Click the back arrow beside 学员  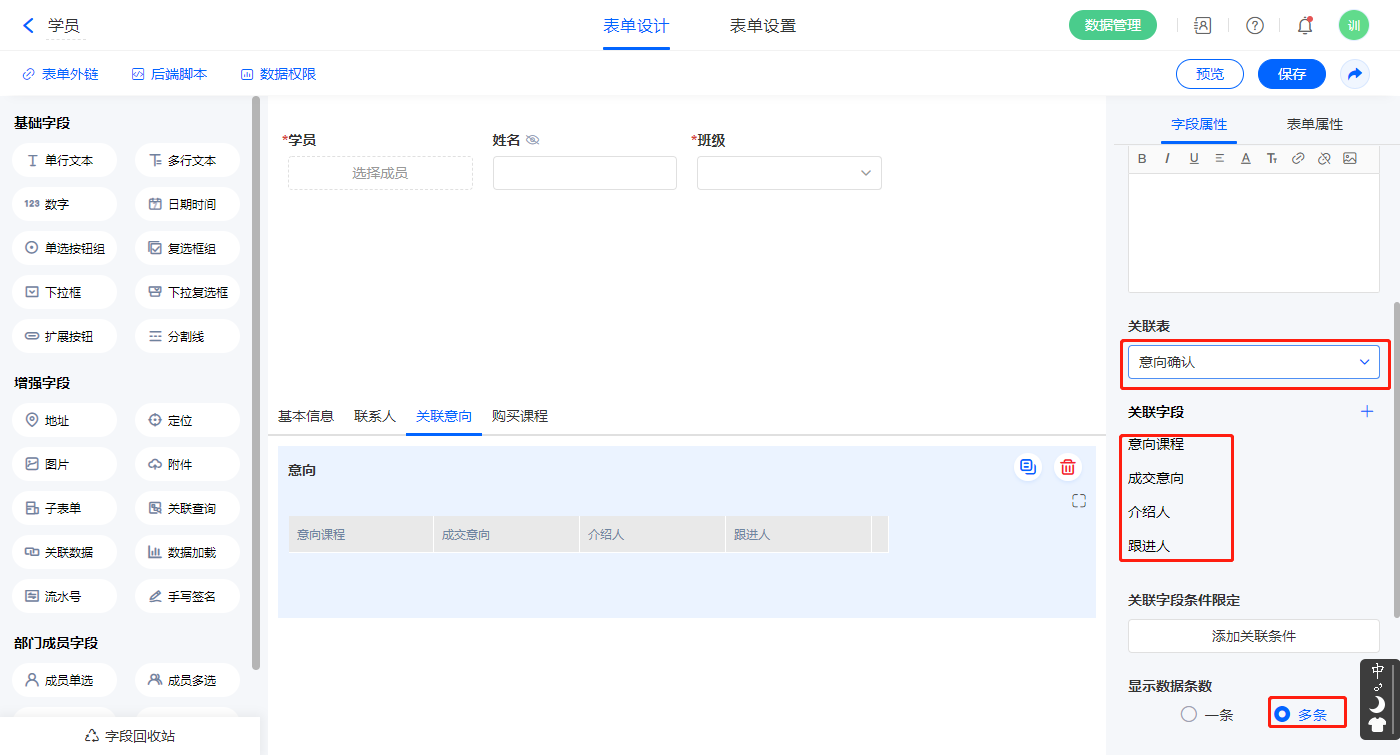[28, 26]
